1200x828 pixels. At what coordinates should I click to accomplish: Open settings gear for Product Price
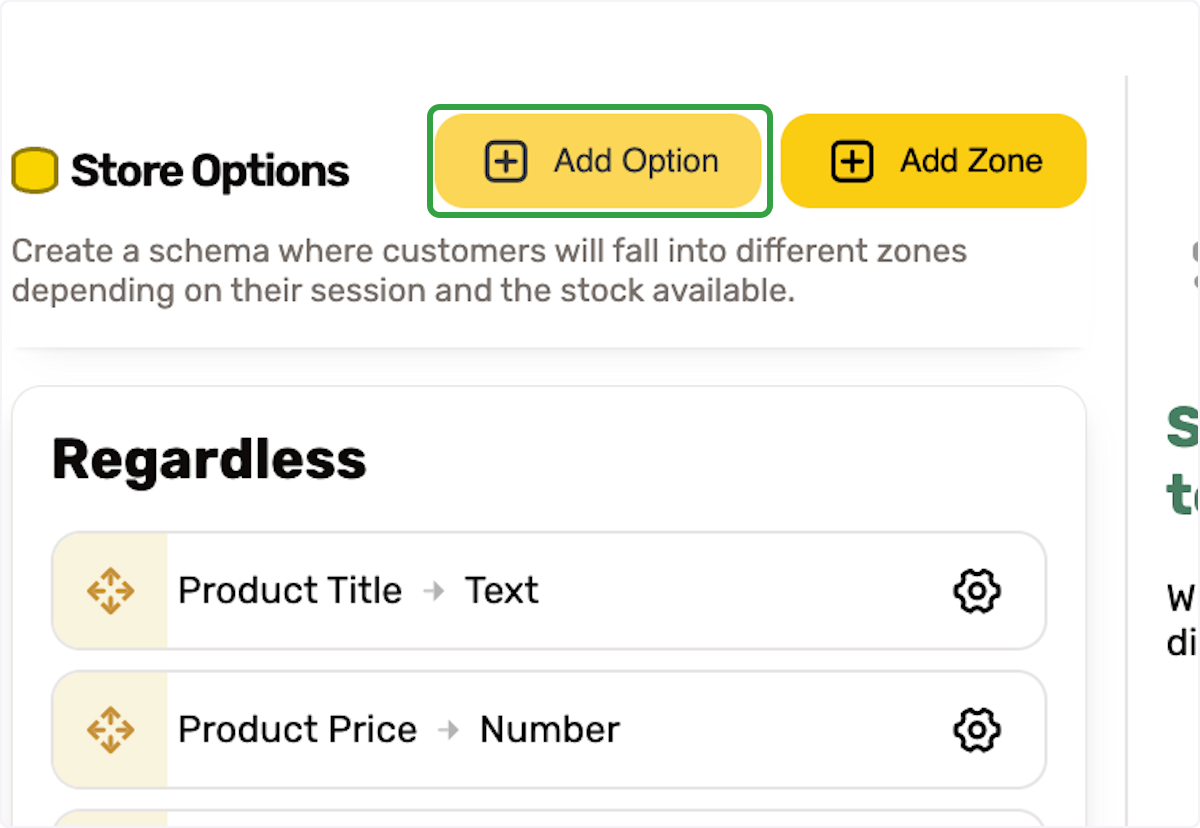point(976,730)
